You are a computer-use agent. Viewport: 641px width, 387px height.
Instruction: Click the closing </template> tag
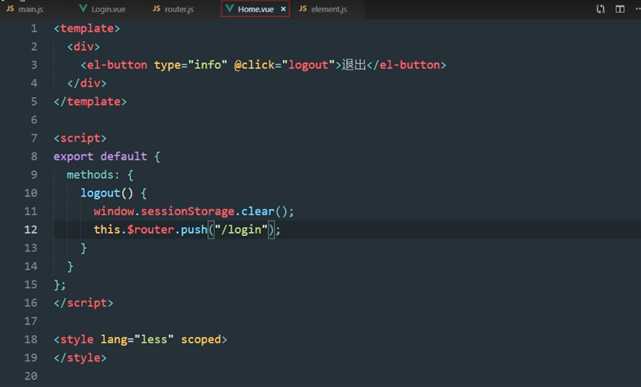point(90,102)
